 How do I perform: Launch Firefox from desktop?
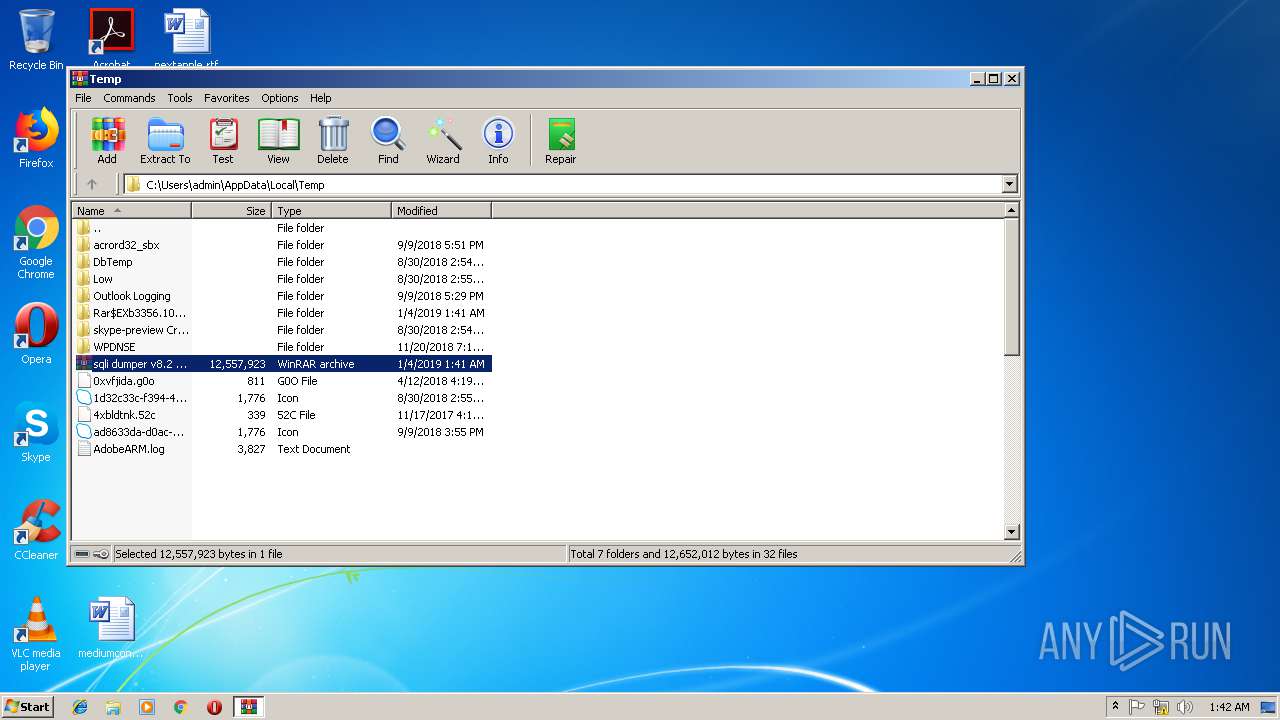(36, 138)
